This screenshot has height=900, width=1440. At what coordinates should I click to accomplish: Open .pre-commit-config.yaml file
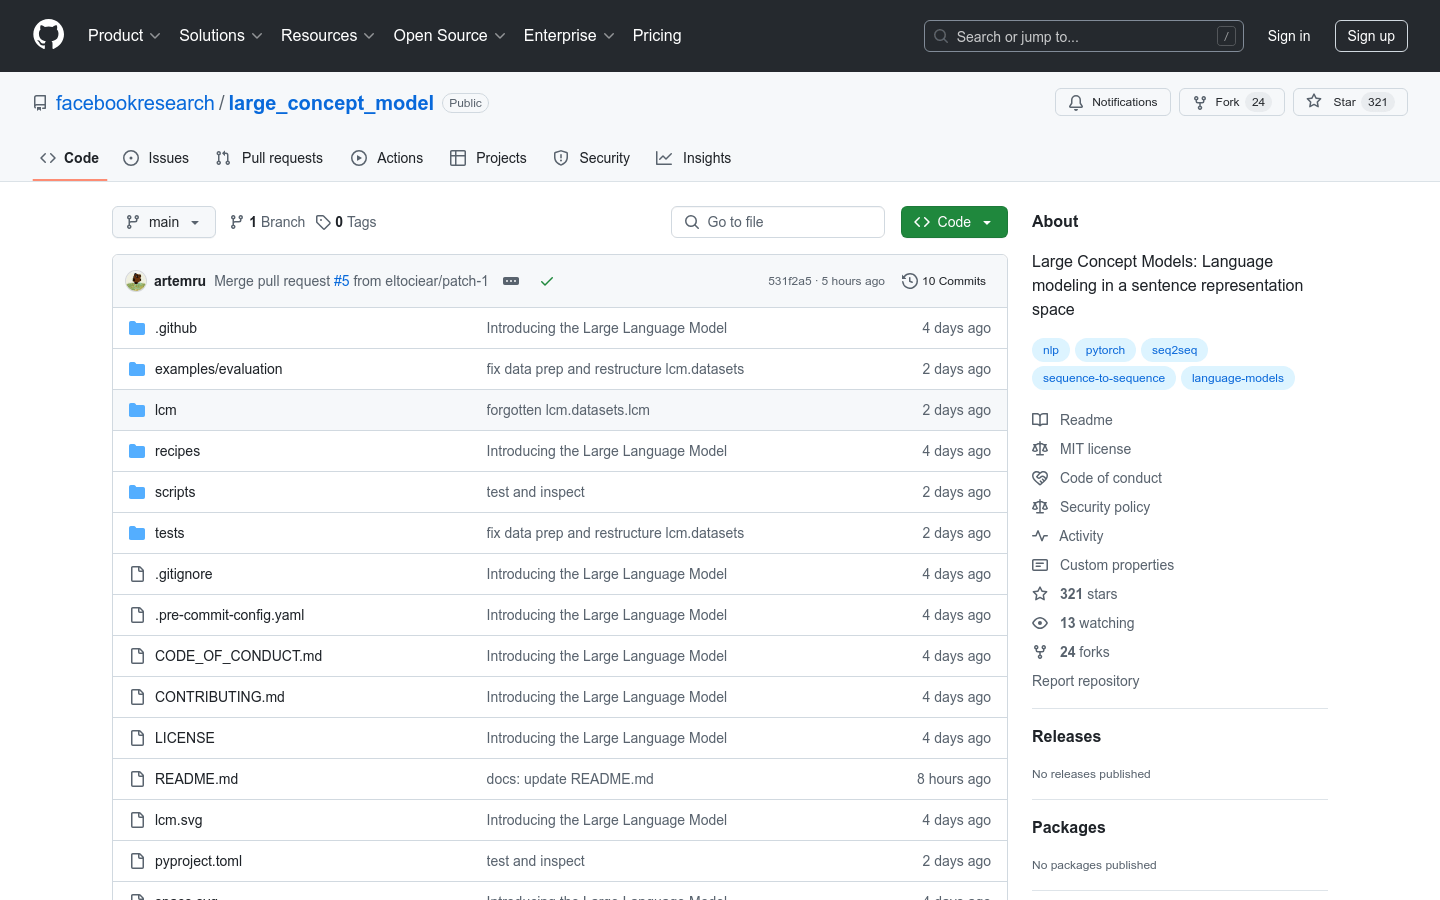230,615
